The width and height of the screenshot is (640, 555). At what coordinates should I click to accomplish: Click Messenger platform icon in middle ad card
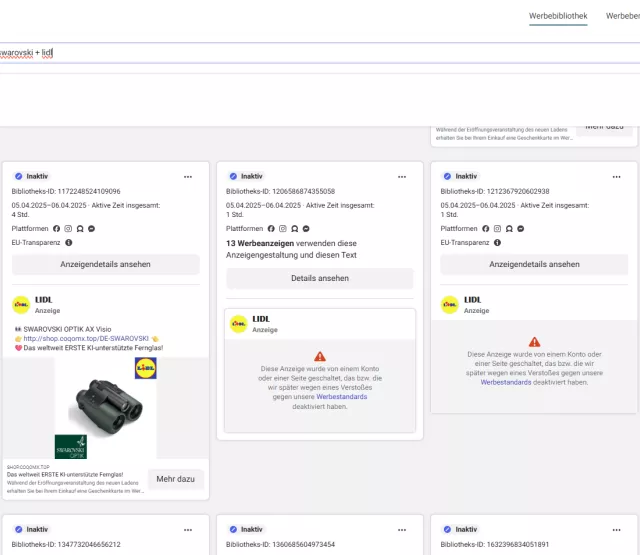(305, 229)
